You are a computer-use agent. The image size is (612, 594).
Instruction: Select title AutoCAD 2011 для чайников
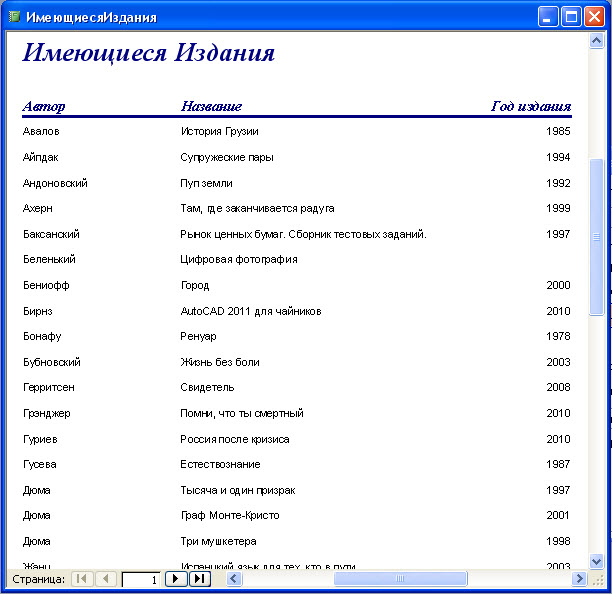point(251,311)
